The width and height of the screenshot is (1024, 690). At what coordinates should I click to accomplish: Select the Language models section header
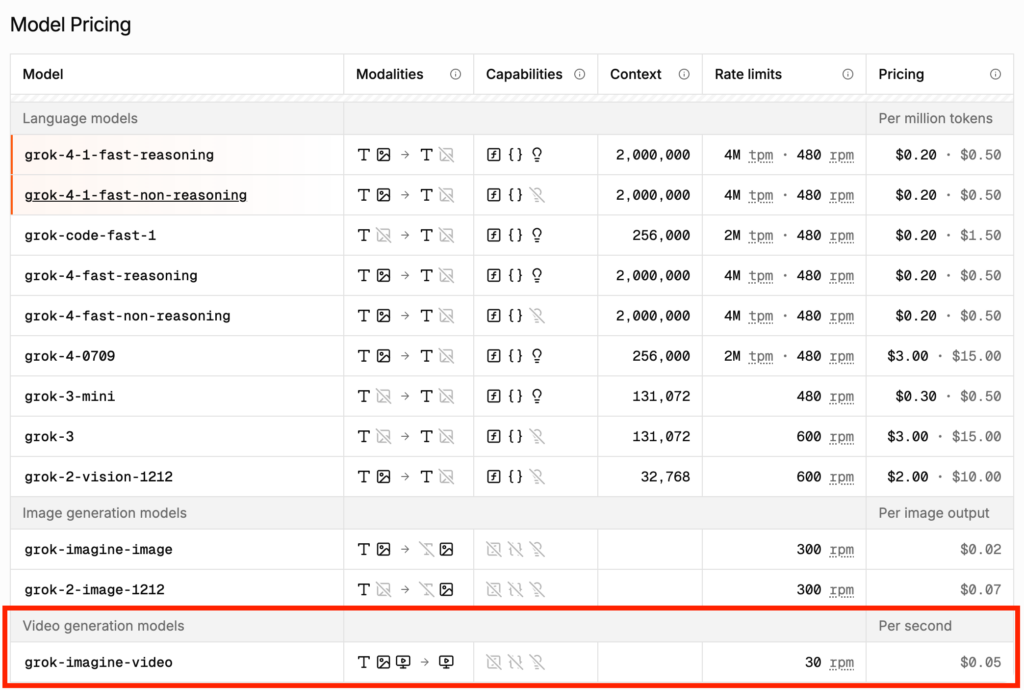(x=80, y=118)
